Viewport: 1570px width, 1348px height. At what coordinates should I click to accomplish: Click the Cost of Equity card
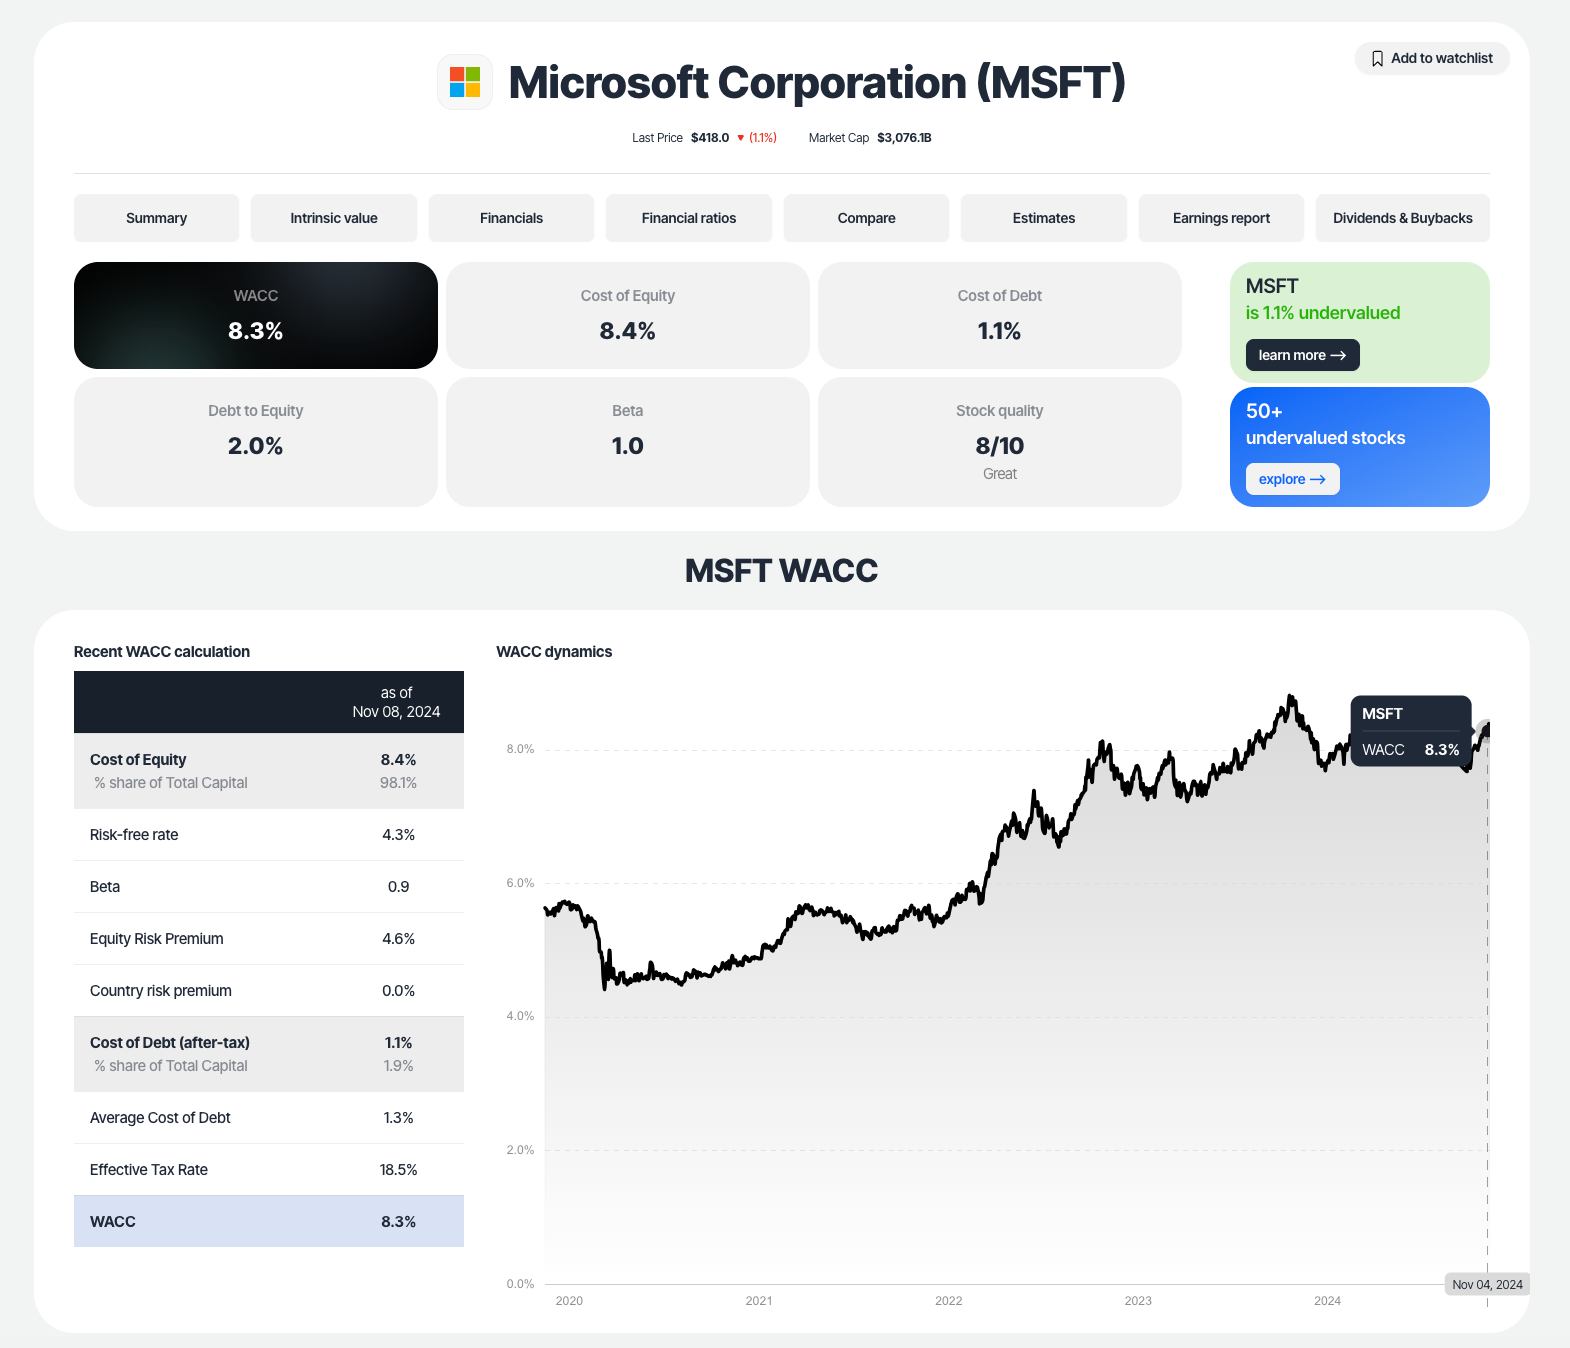(627, 315)
